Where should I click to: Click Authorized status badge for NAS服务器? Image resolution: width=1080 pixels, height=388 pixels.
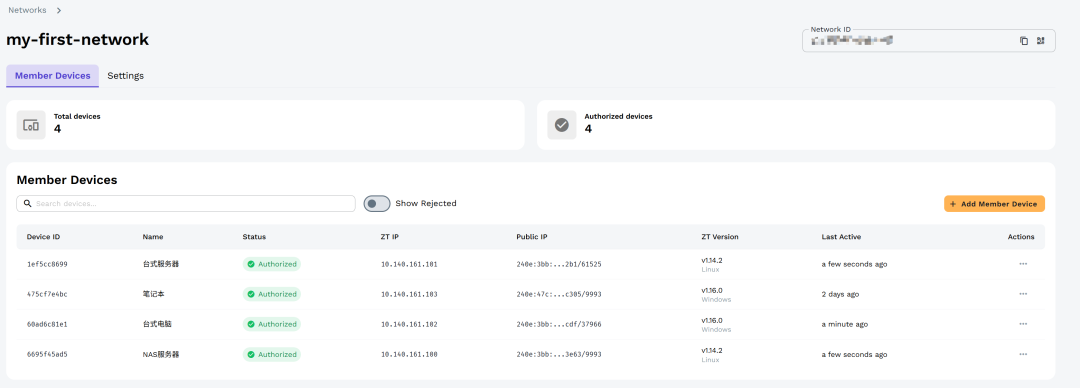[271, 354]
